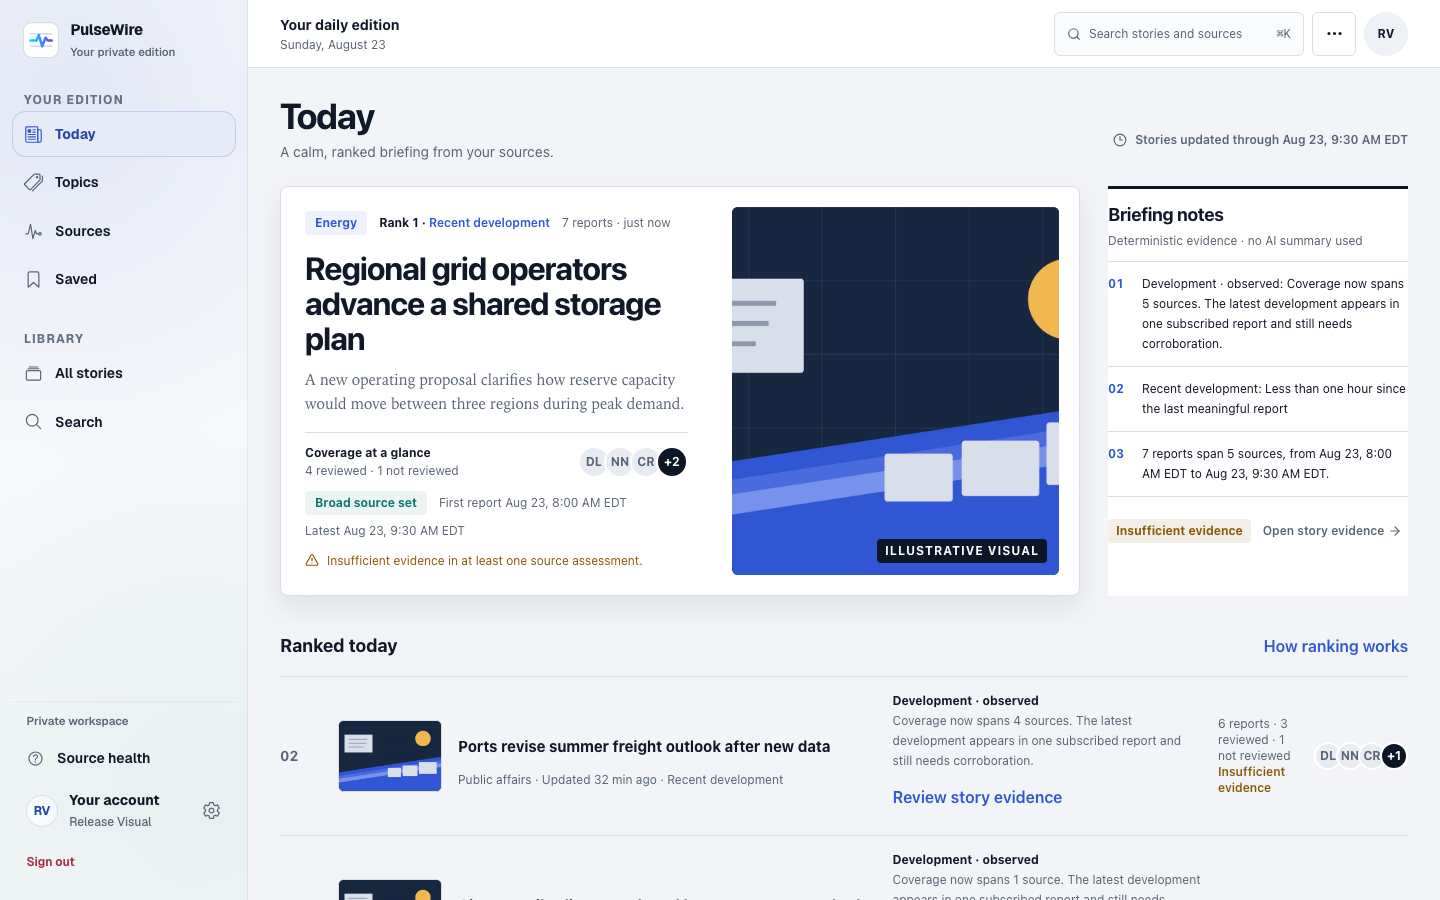Click Insufficient evidence badge in Briefing notes

[x=1179, y=531]
